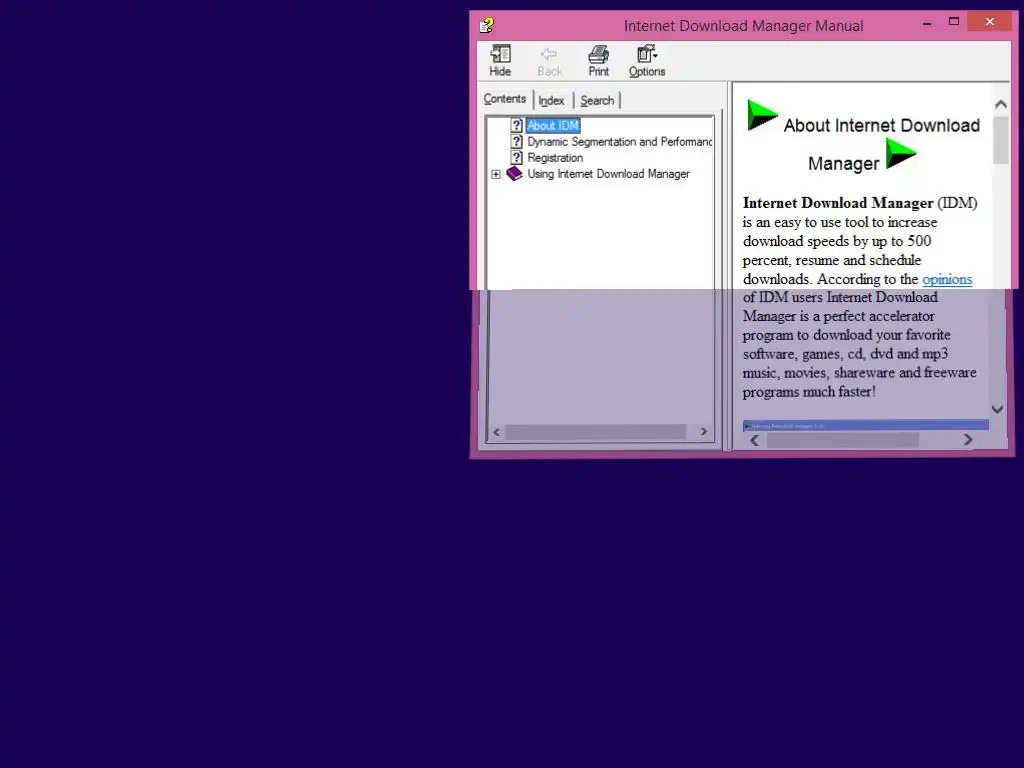Click the contents tree horizontal scrollbar thumb

pyautogui.click(x=596, y=432)
